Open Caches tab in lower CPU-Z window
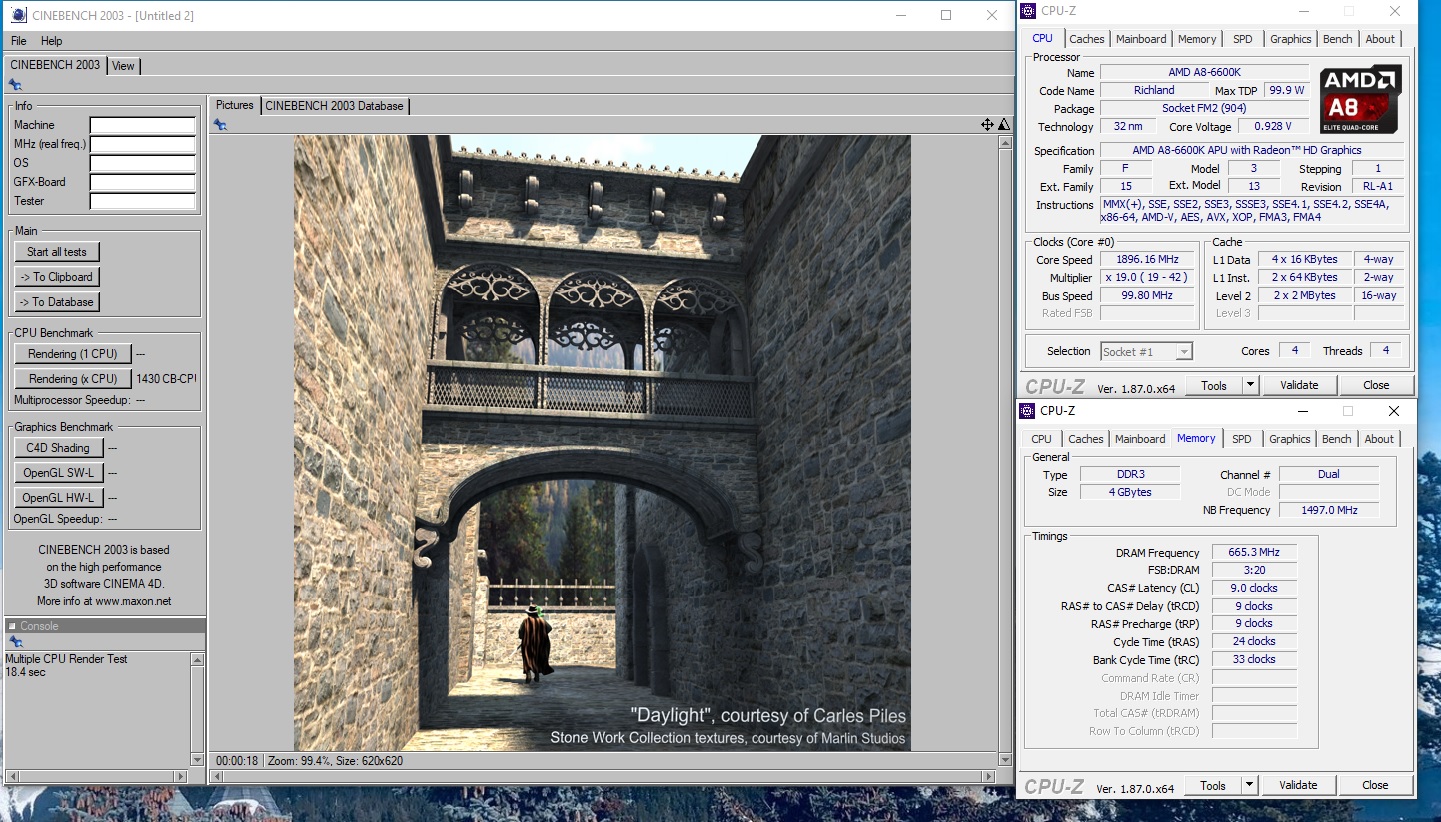 (x=1085, y=439)
